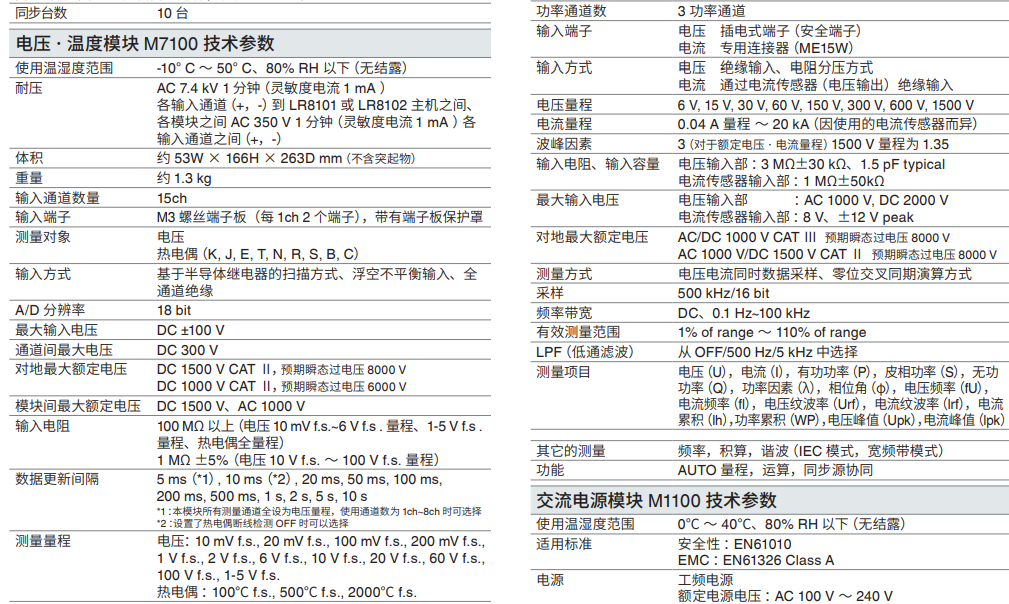
Task: Click the 输入通道数量 row label
Action: tap(57, 198)
